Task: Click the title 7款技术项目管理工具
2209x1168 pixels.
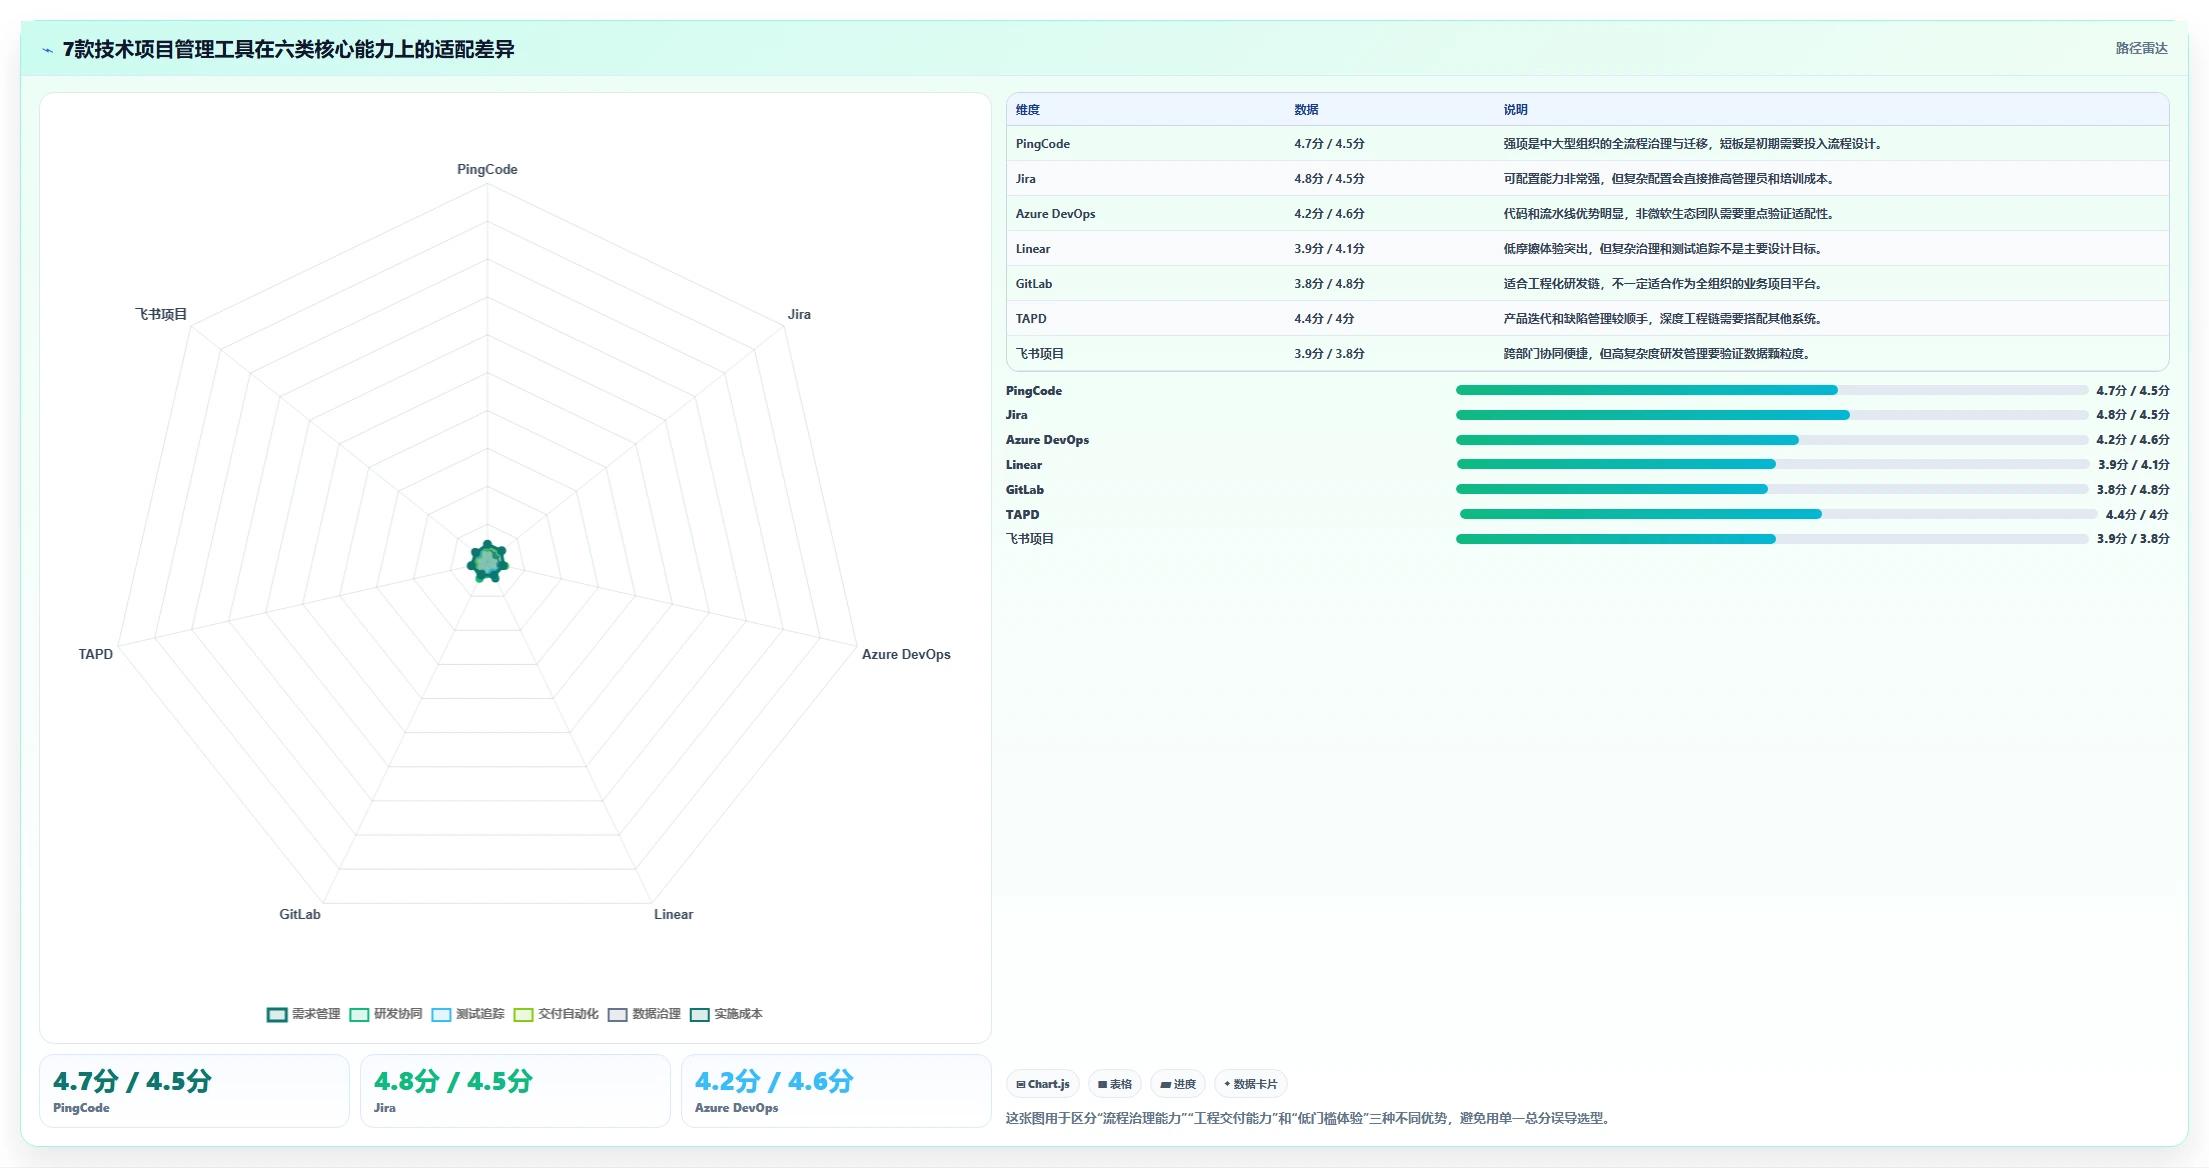Action: (x=288, y=49)
